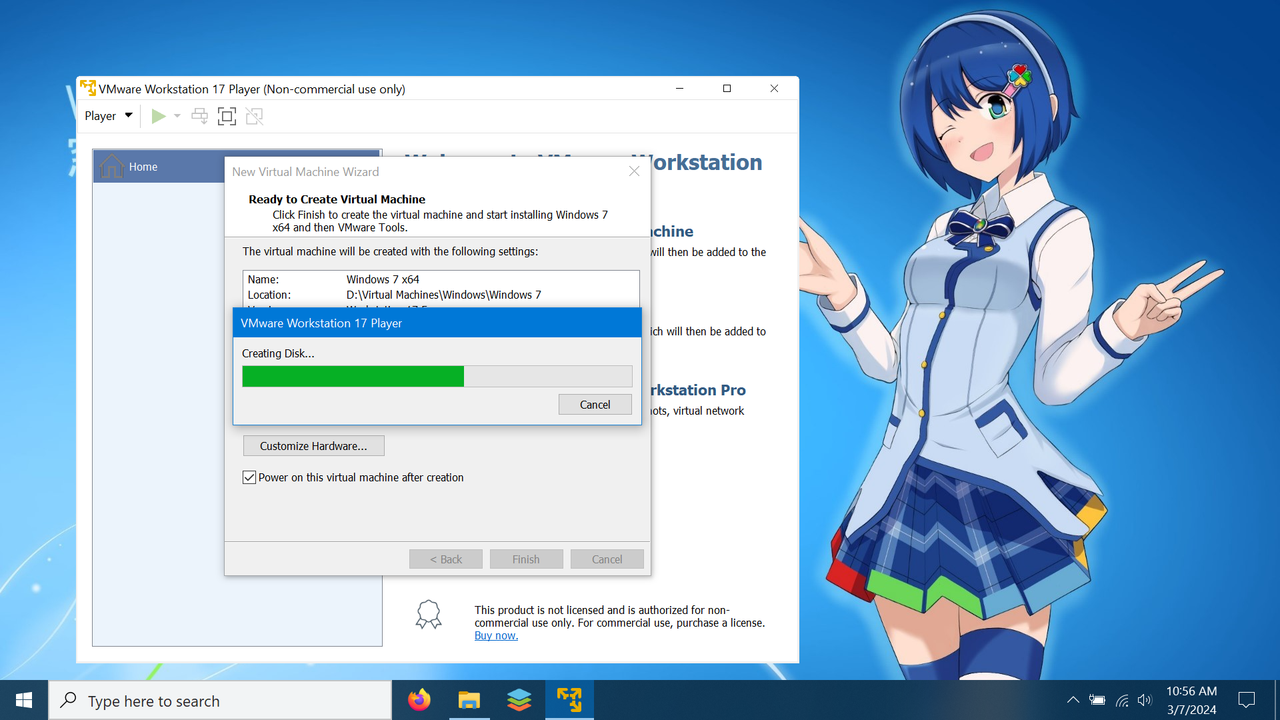Open the Player menu dropdown
Image resolution: width=1280 pixels, height=720 pixels.
click(108, 116)
